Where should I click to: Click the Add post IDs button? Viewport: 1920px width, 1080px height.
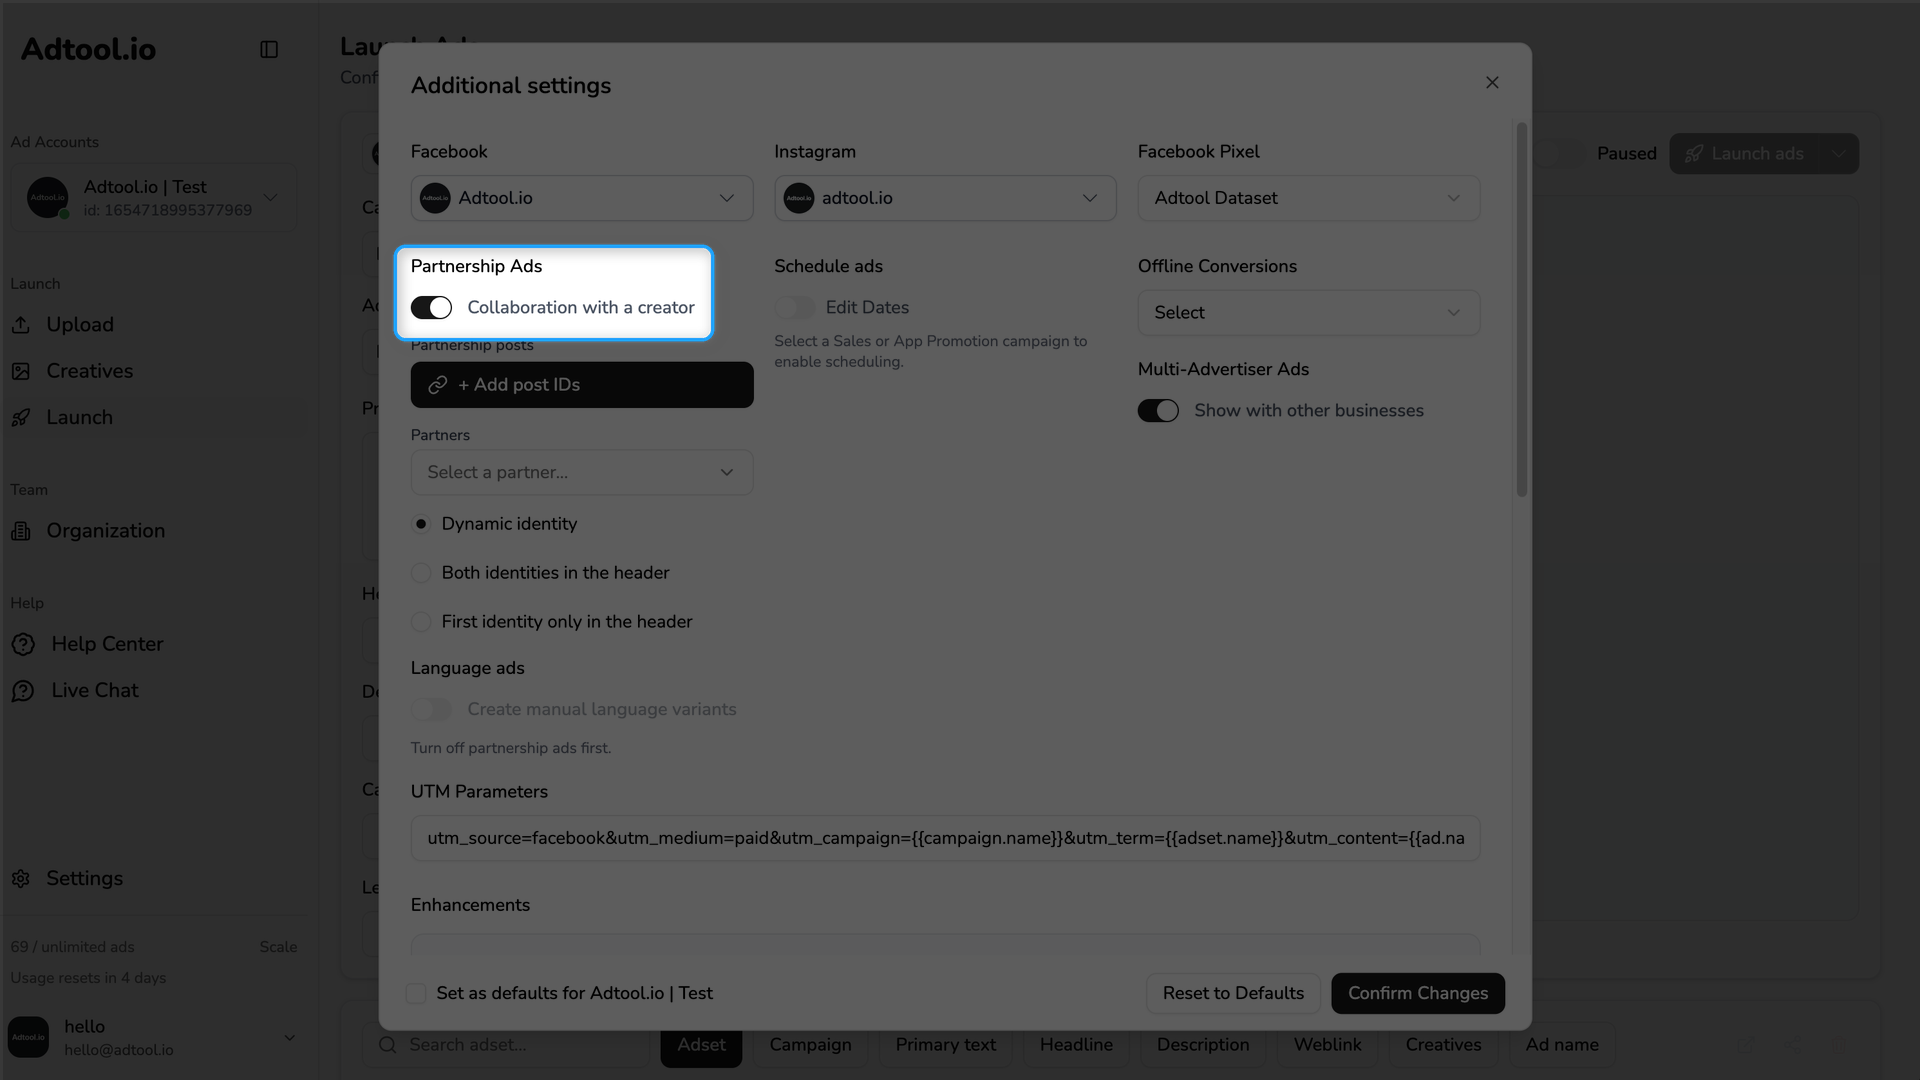[x=582, y=385]
